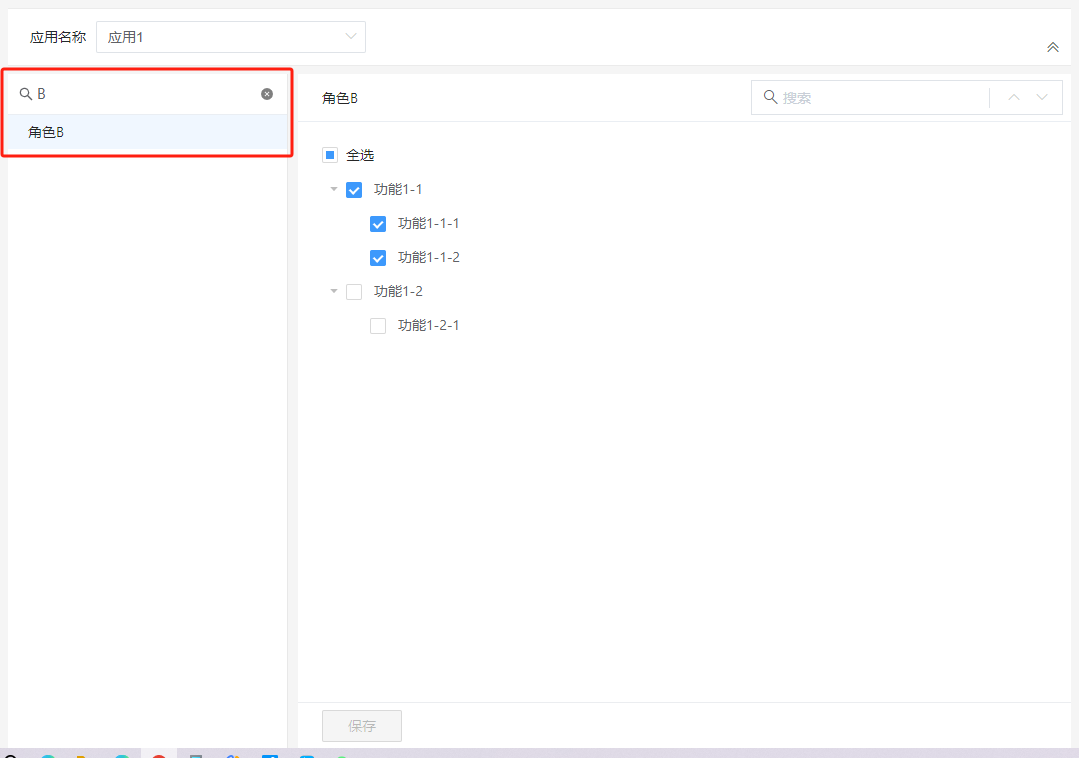Select 角色B in the role list

click(46, 132)
